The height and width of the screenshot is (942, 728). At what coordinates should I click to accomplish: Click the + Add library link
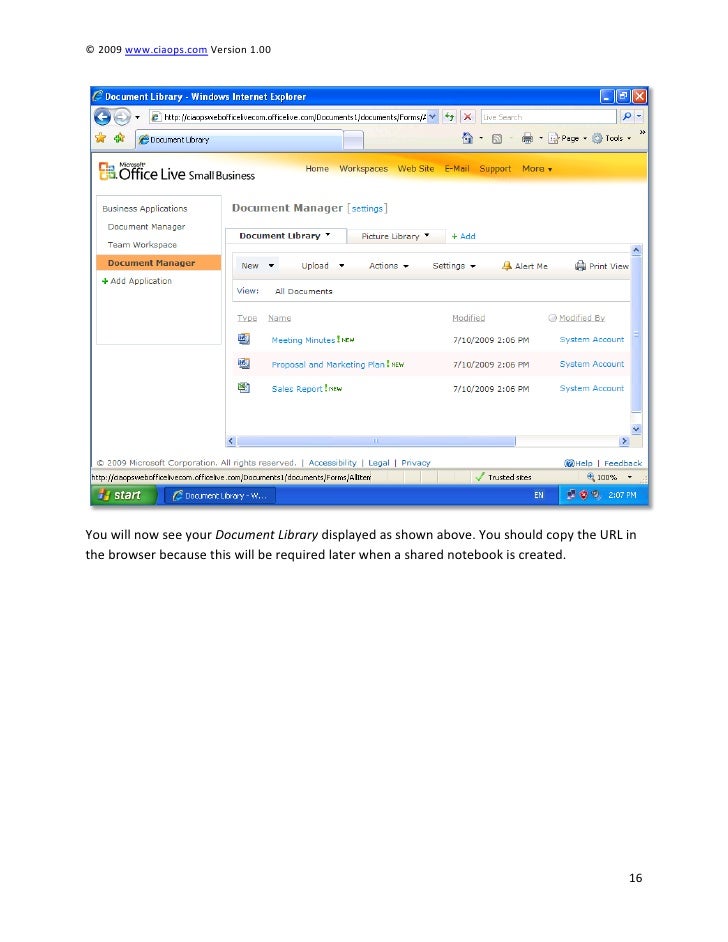463,236
